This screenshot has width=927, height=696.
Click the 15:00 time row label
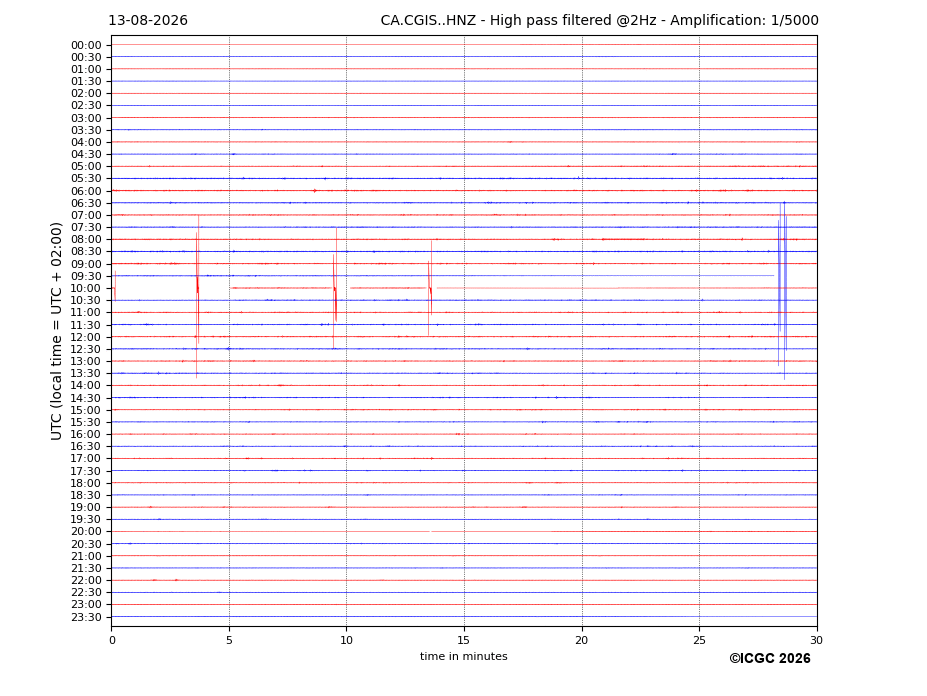tap(86, 410)
